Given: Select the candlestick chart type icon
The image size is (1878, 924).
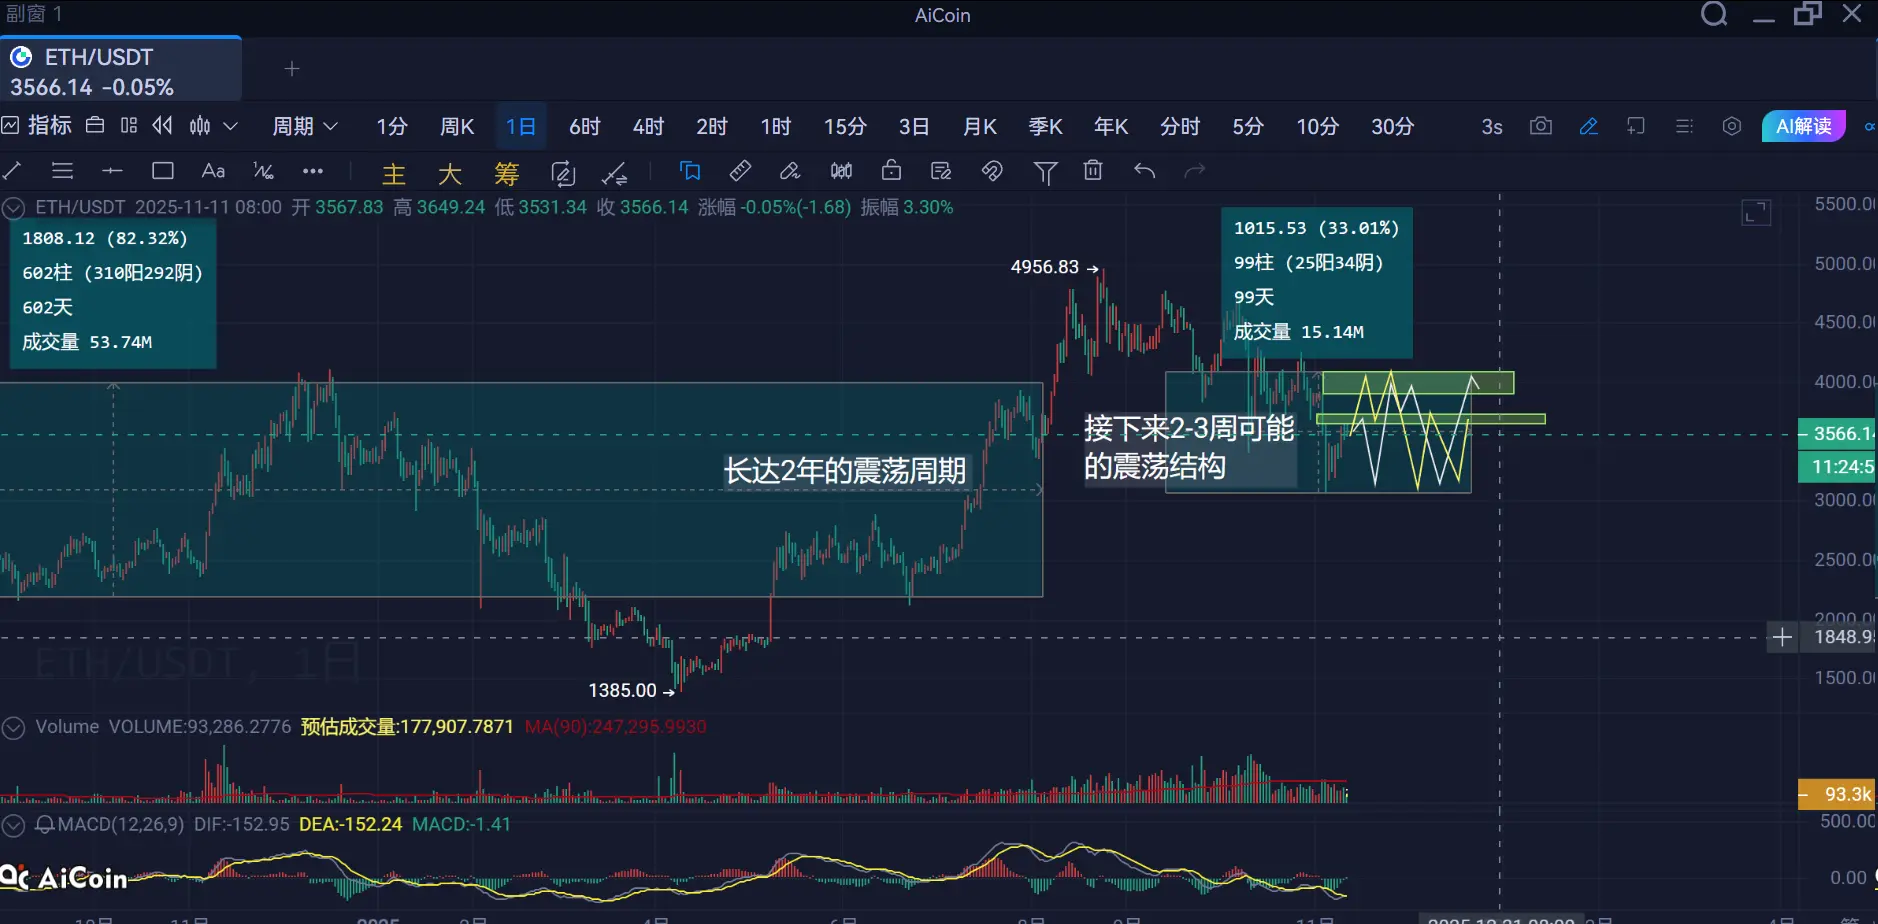Looking at the screenshot, I should 200,126.
